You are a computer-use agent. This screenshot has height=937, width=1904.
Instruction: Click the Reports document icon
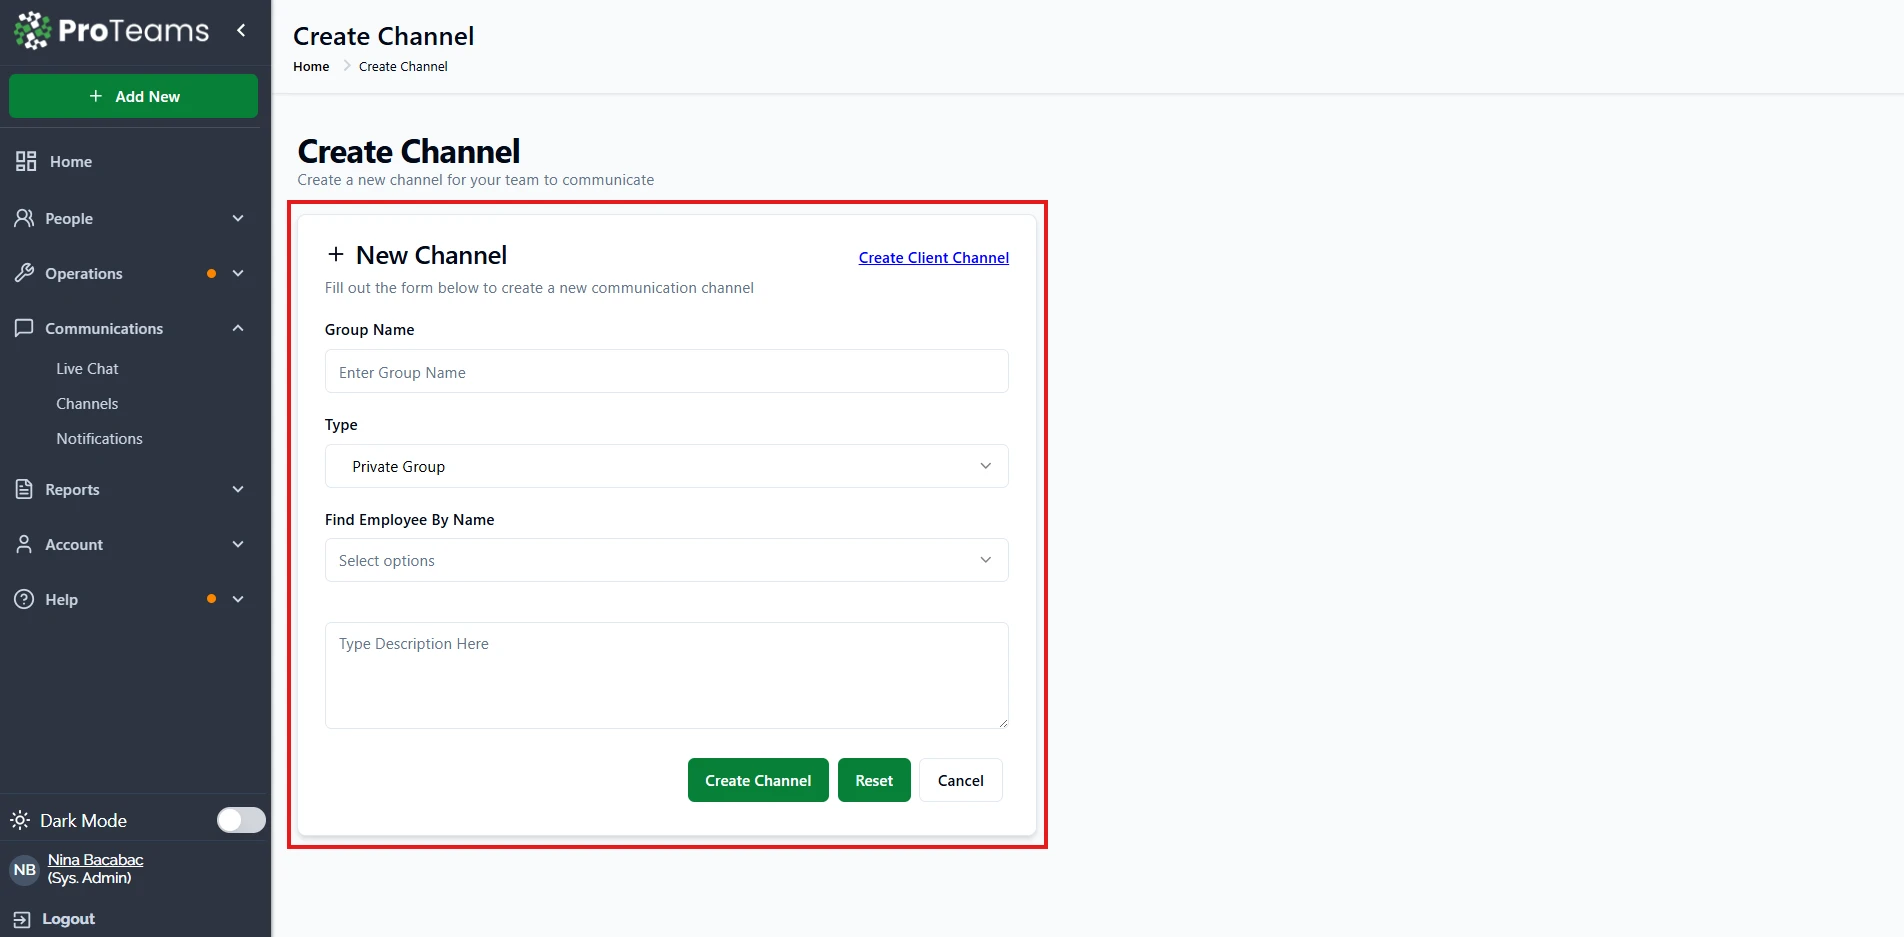click(x=25, y=489)
